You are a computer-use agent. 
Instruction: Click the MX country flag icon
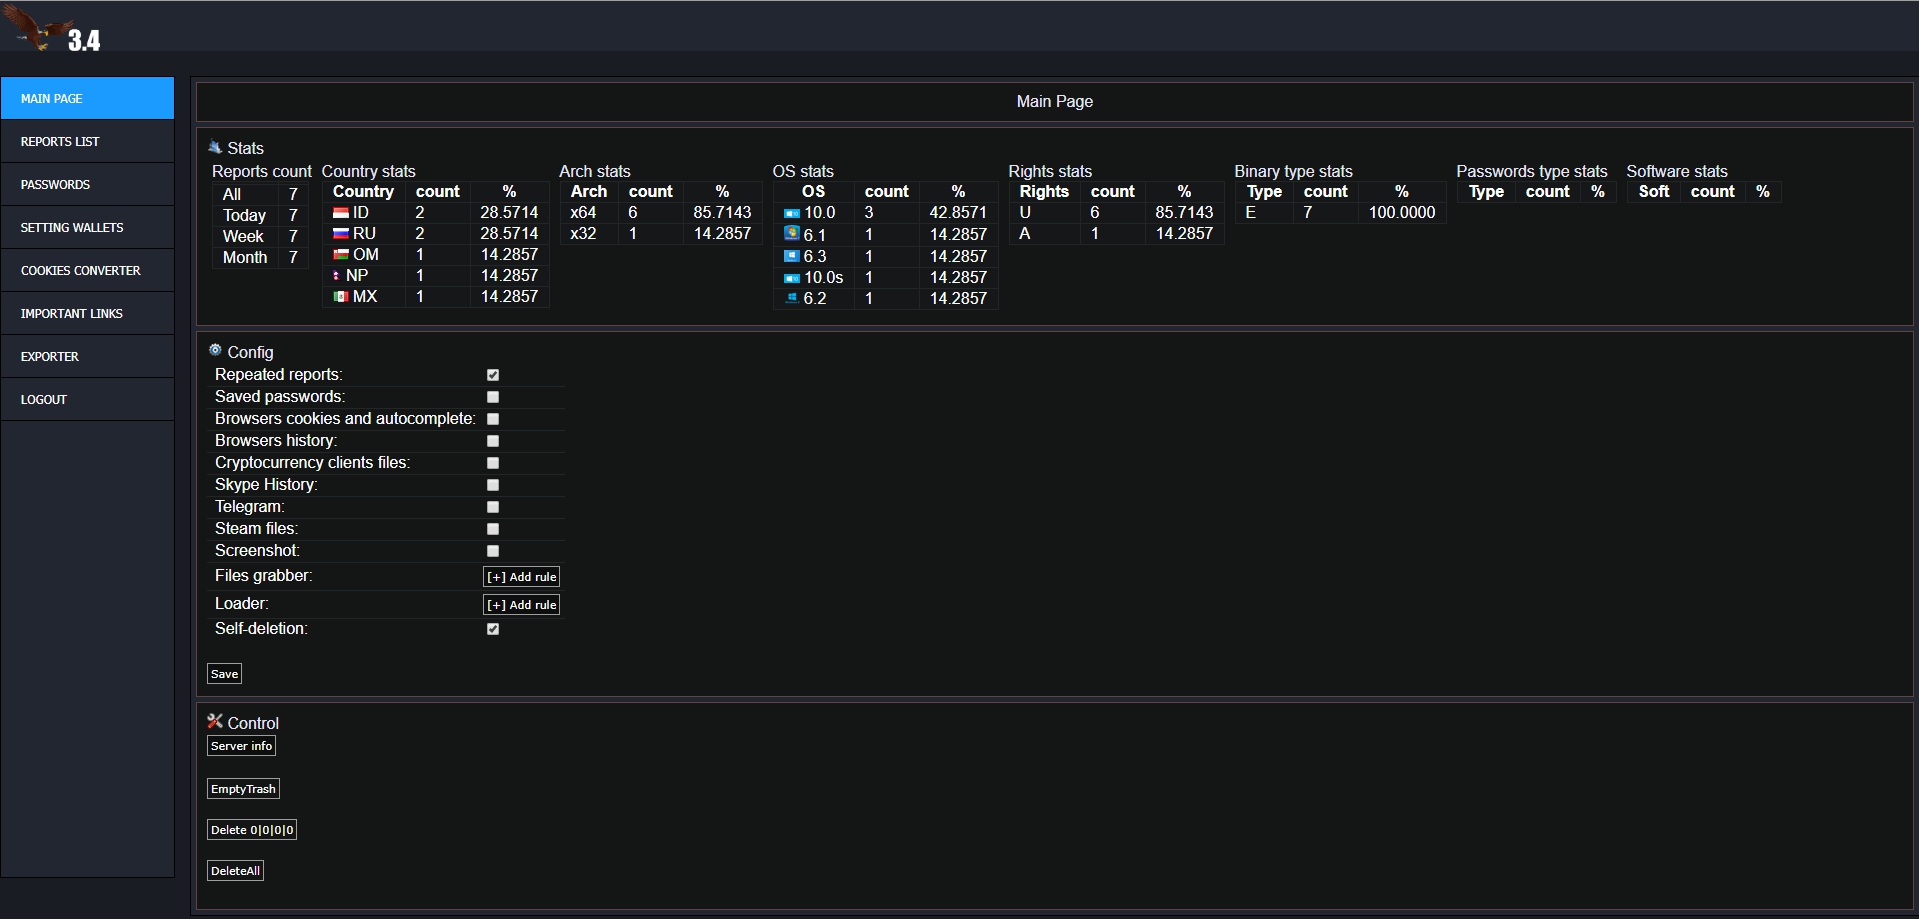[340, 297]
